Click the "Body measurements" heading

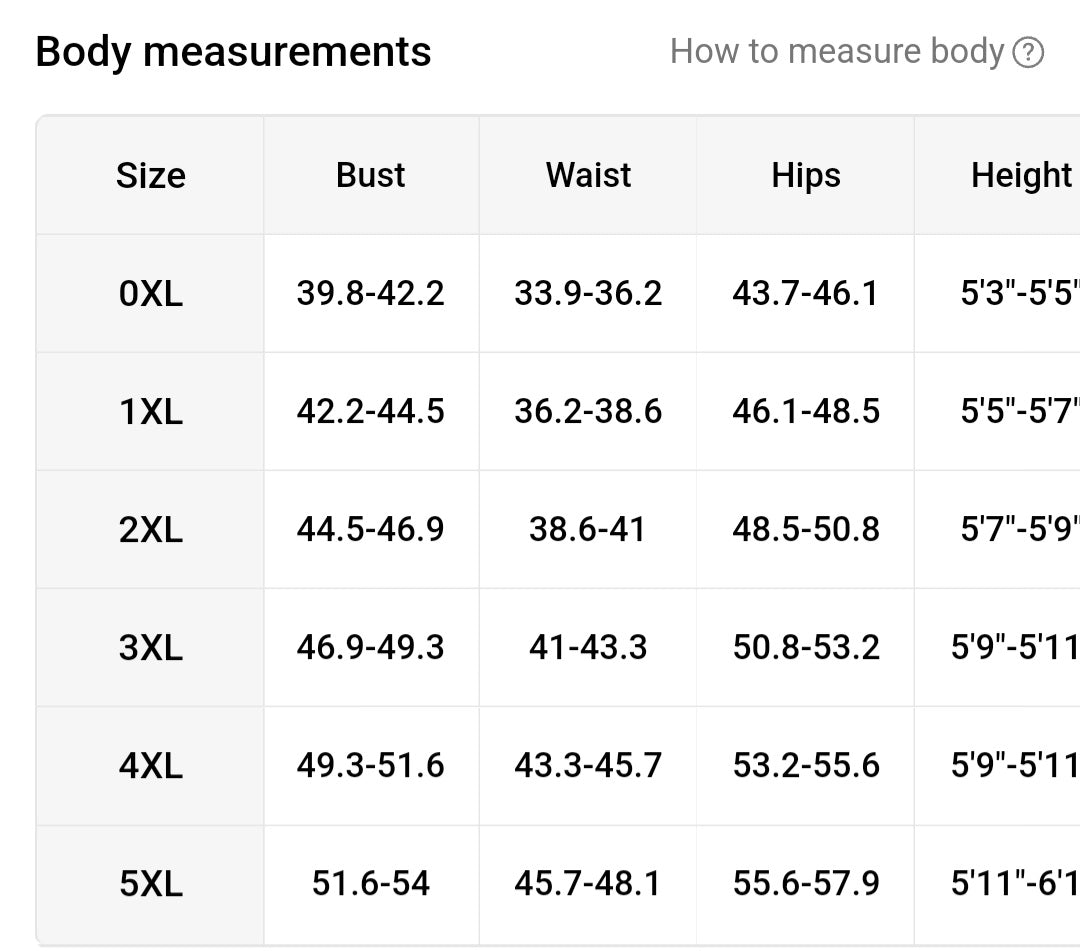point(233,52)
